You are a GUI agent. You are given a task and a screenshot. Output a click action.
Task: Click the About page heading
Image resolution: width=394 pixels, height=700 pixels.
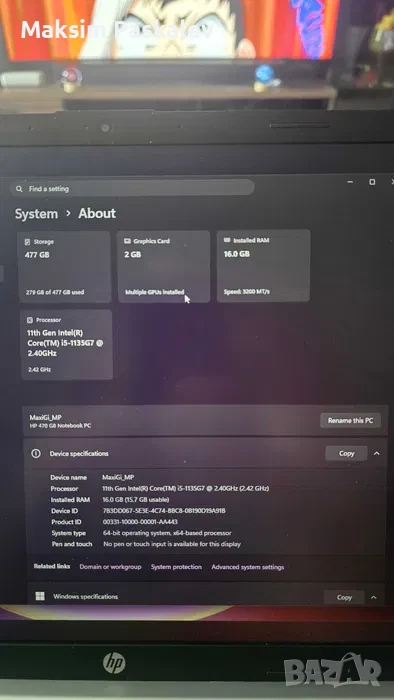97,213
